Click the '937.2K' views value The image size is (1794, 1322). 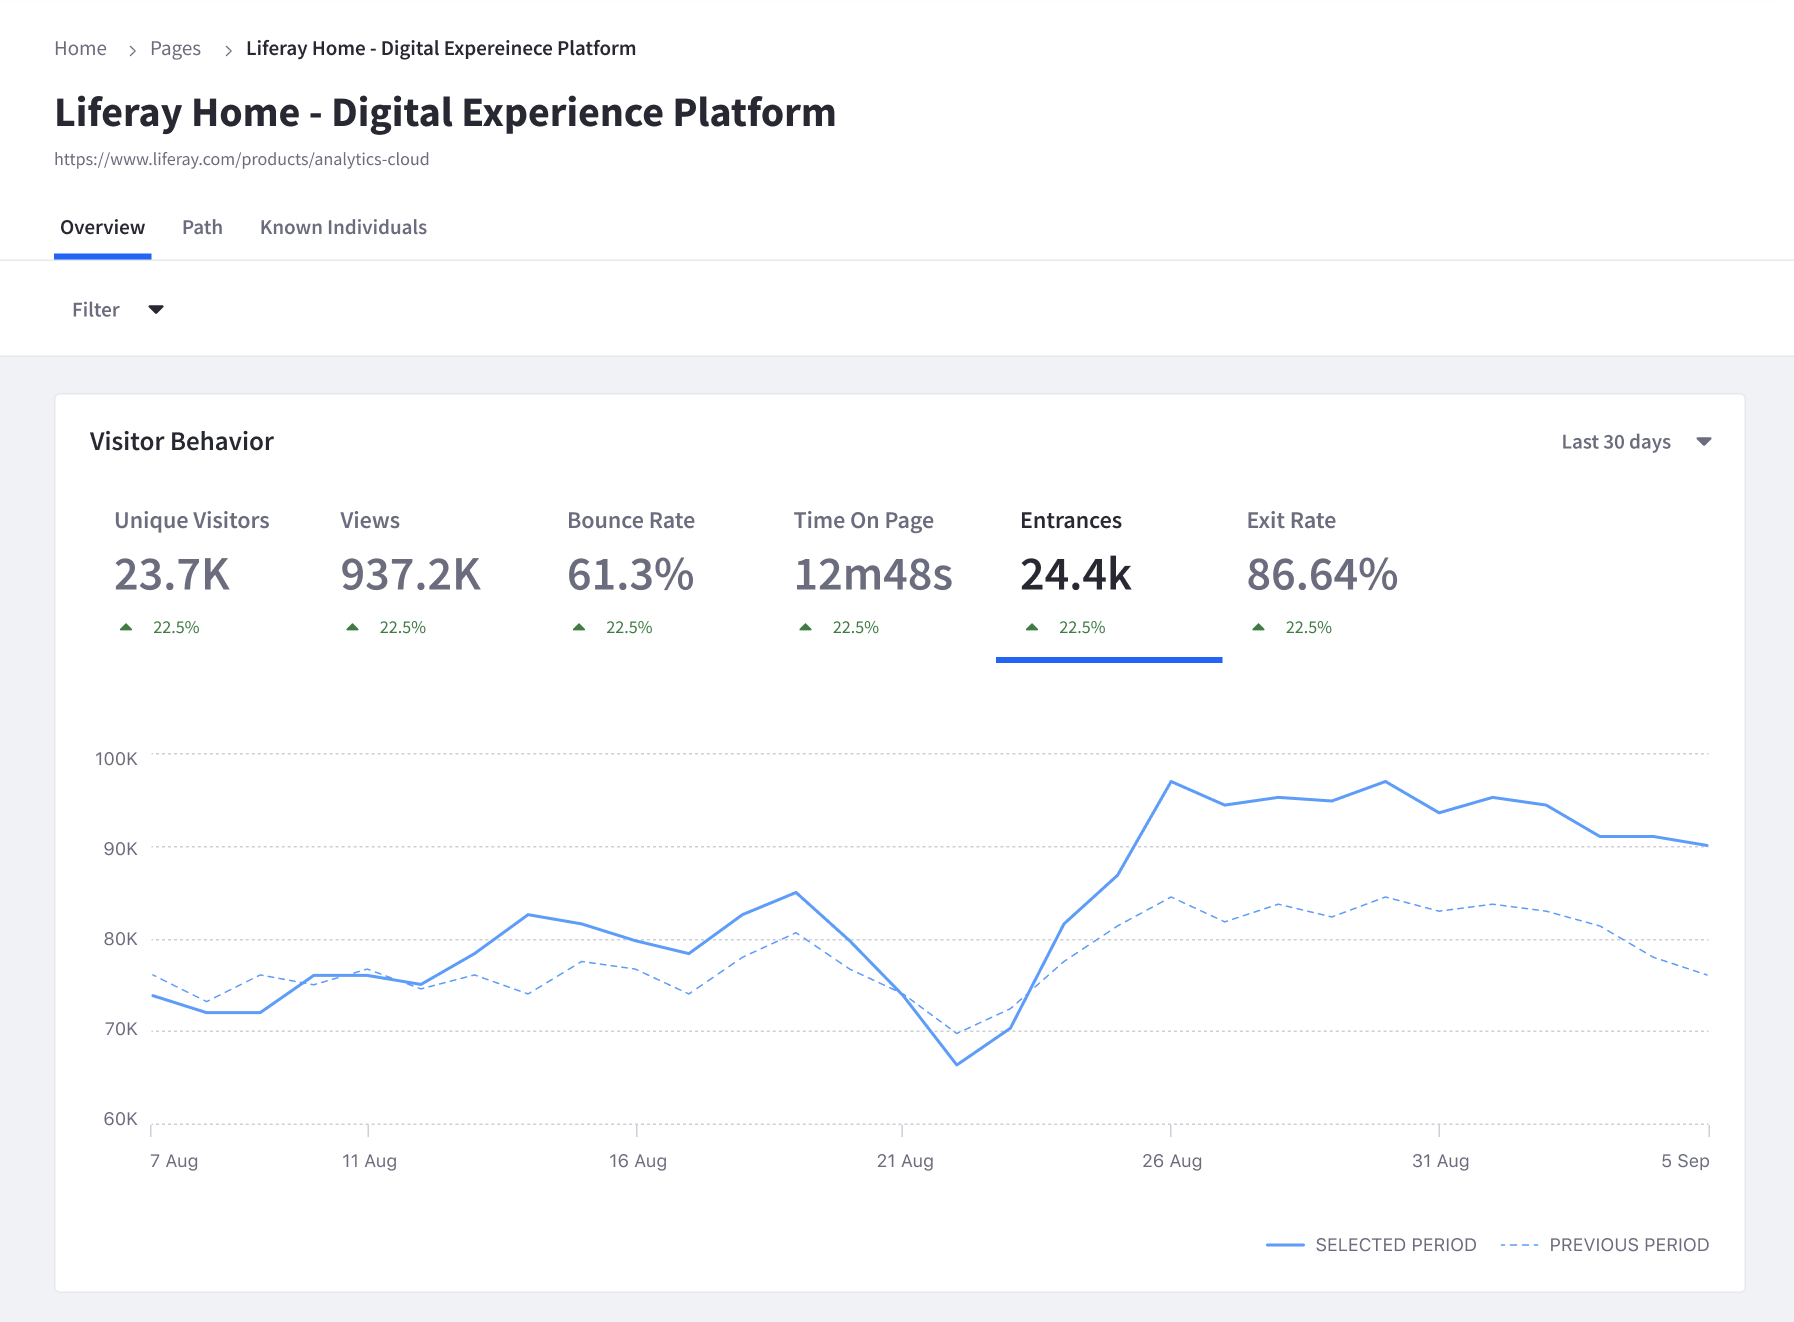coord(410,575)
